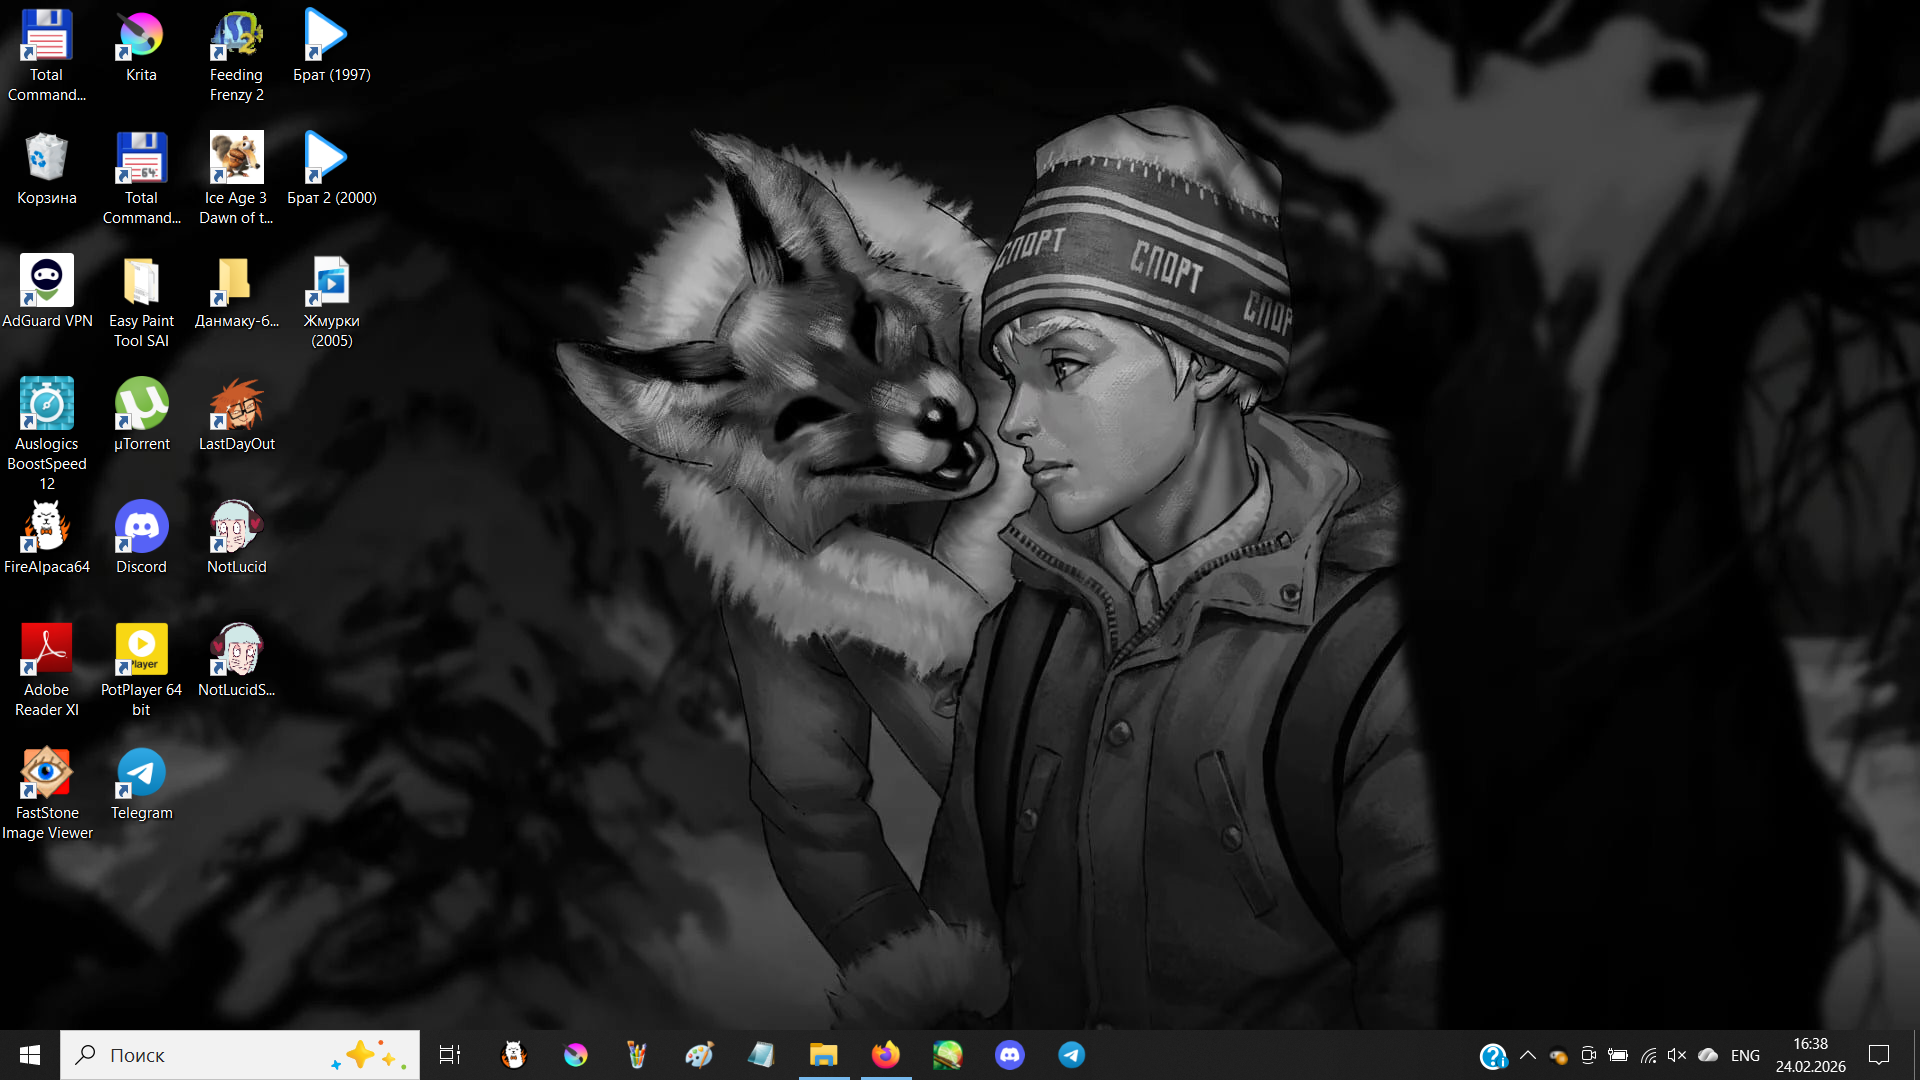Viewport: 1920px width, 1080px height.
Task: Open File Explorer in the taskbar
Action: pos(823,1055)
